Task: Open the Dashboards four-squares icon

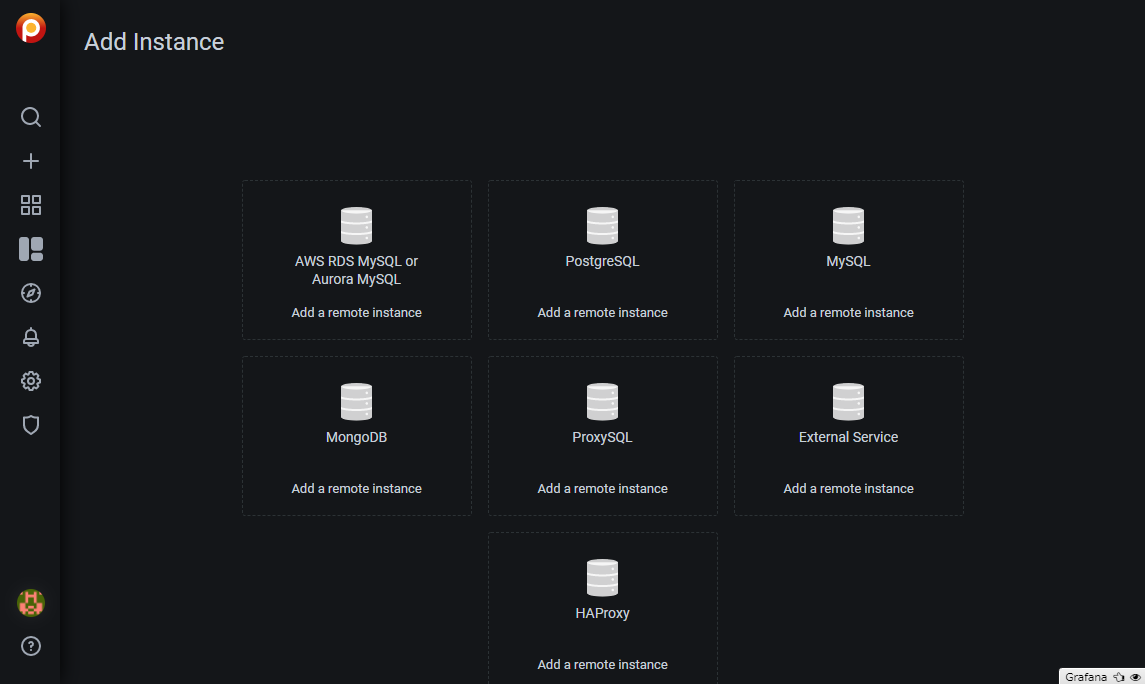Action: pos(31,205)
